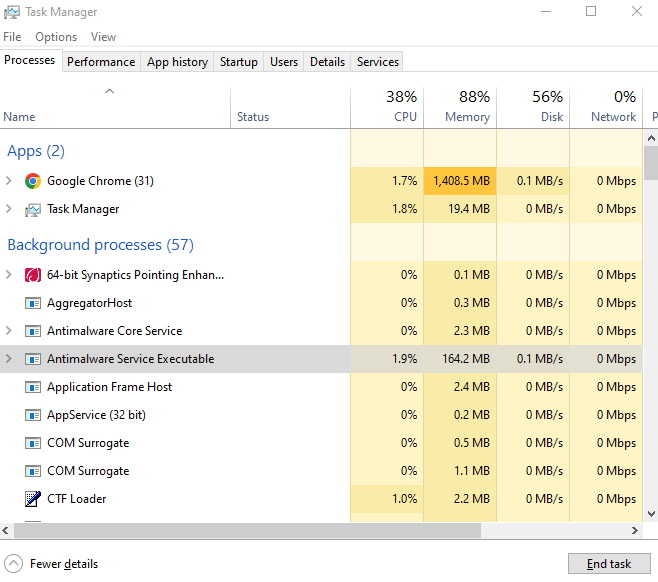Screen dimensions: 658x582
Task: Switch to the Performance tab
Action: [101, 62]
